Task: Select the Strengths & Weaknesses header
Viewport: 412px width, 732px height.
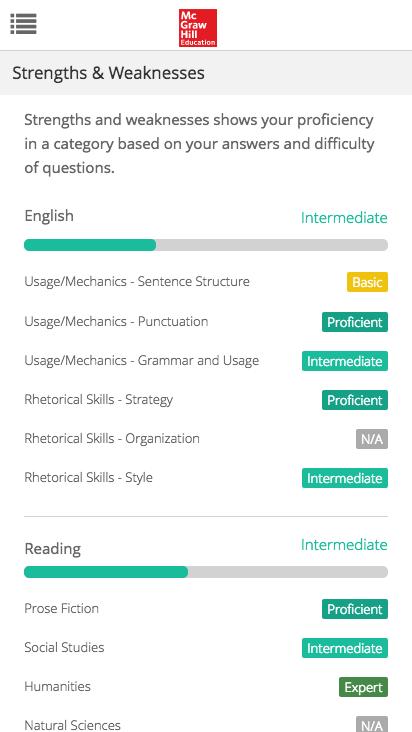Action: [206, 73]
